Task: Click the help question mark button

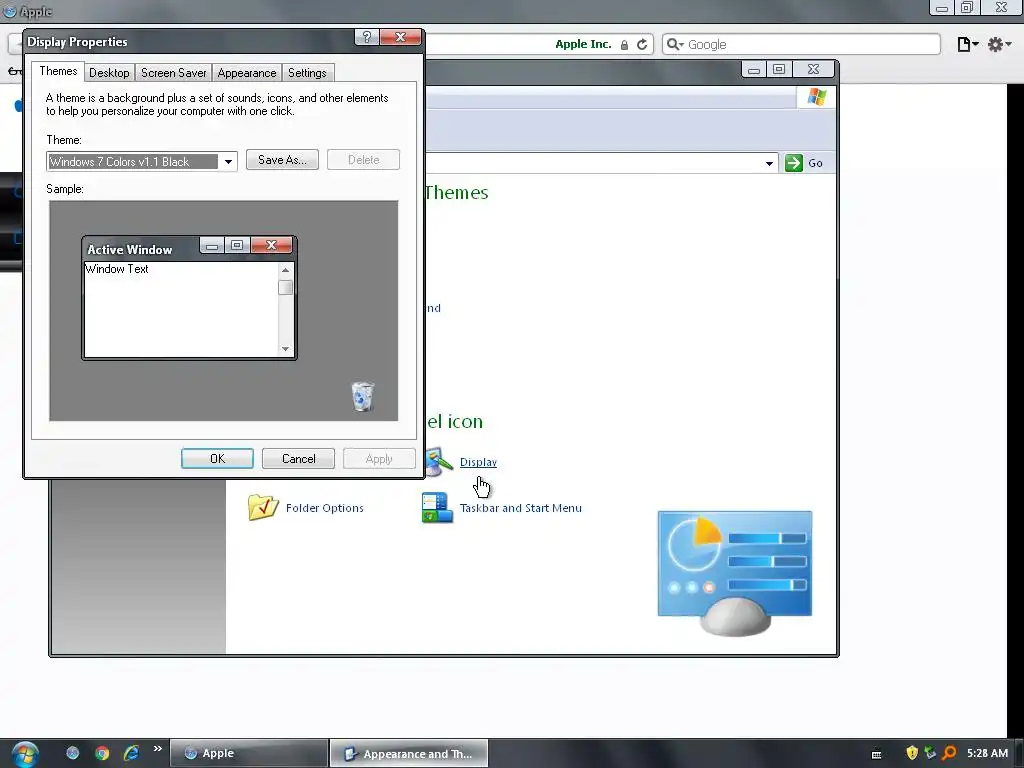Action: click(367, 37)
